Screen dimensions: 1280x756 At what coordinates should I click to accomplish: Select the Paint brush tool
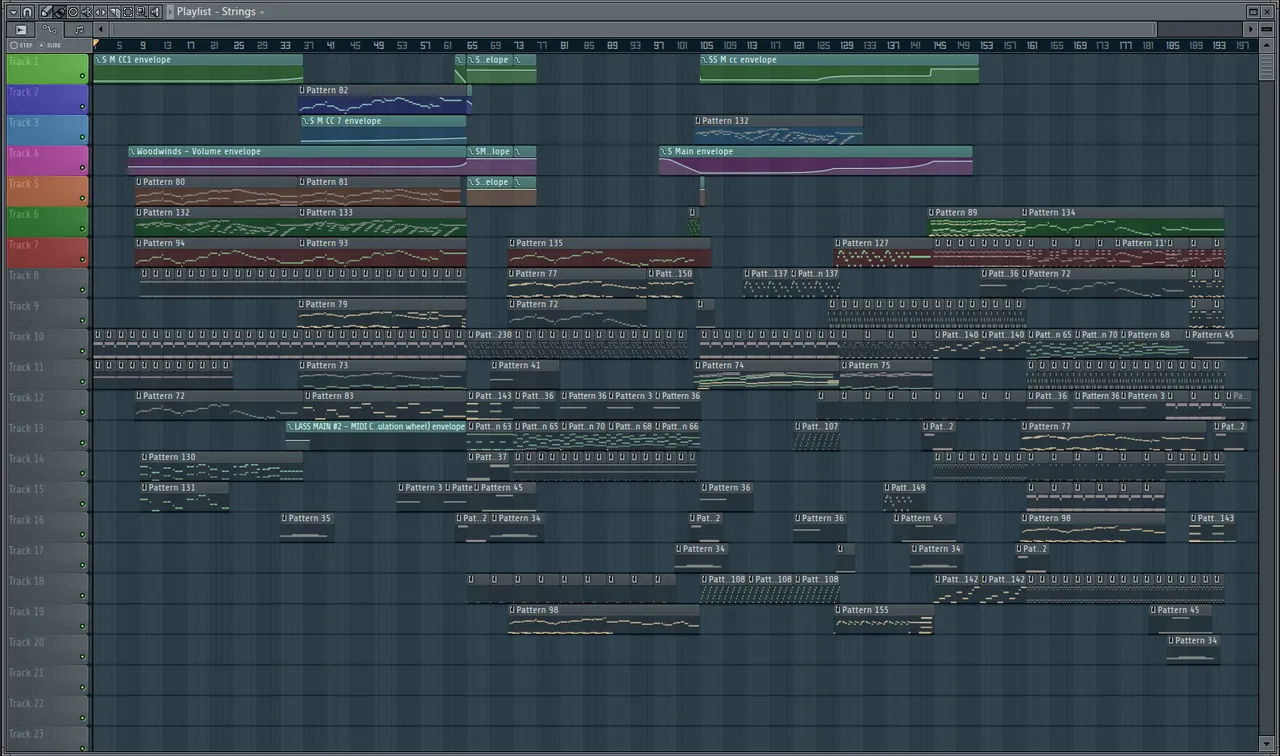click(x=60, y=12)
